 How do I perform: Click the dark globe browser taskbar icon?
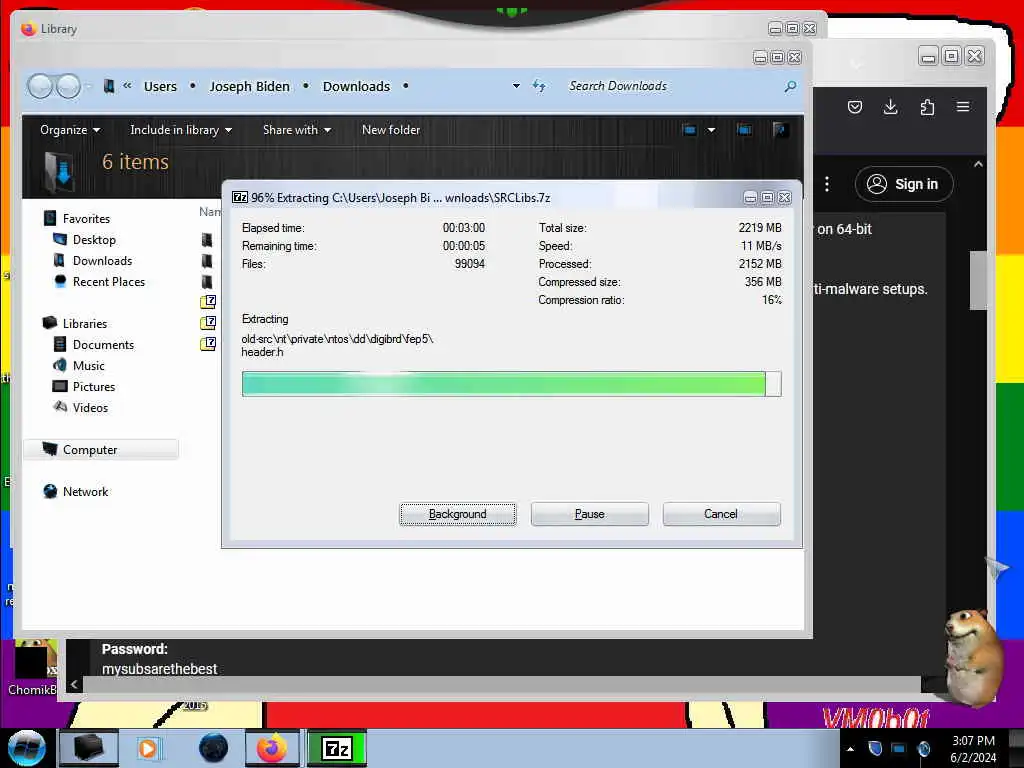point(214,748)
